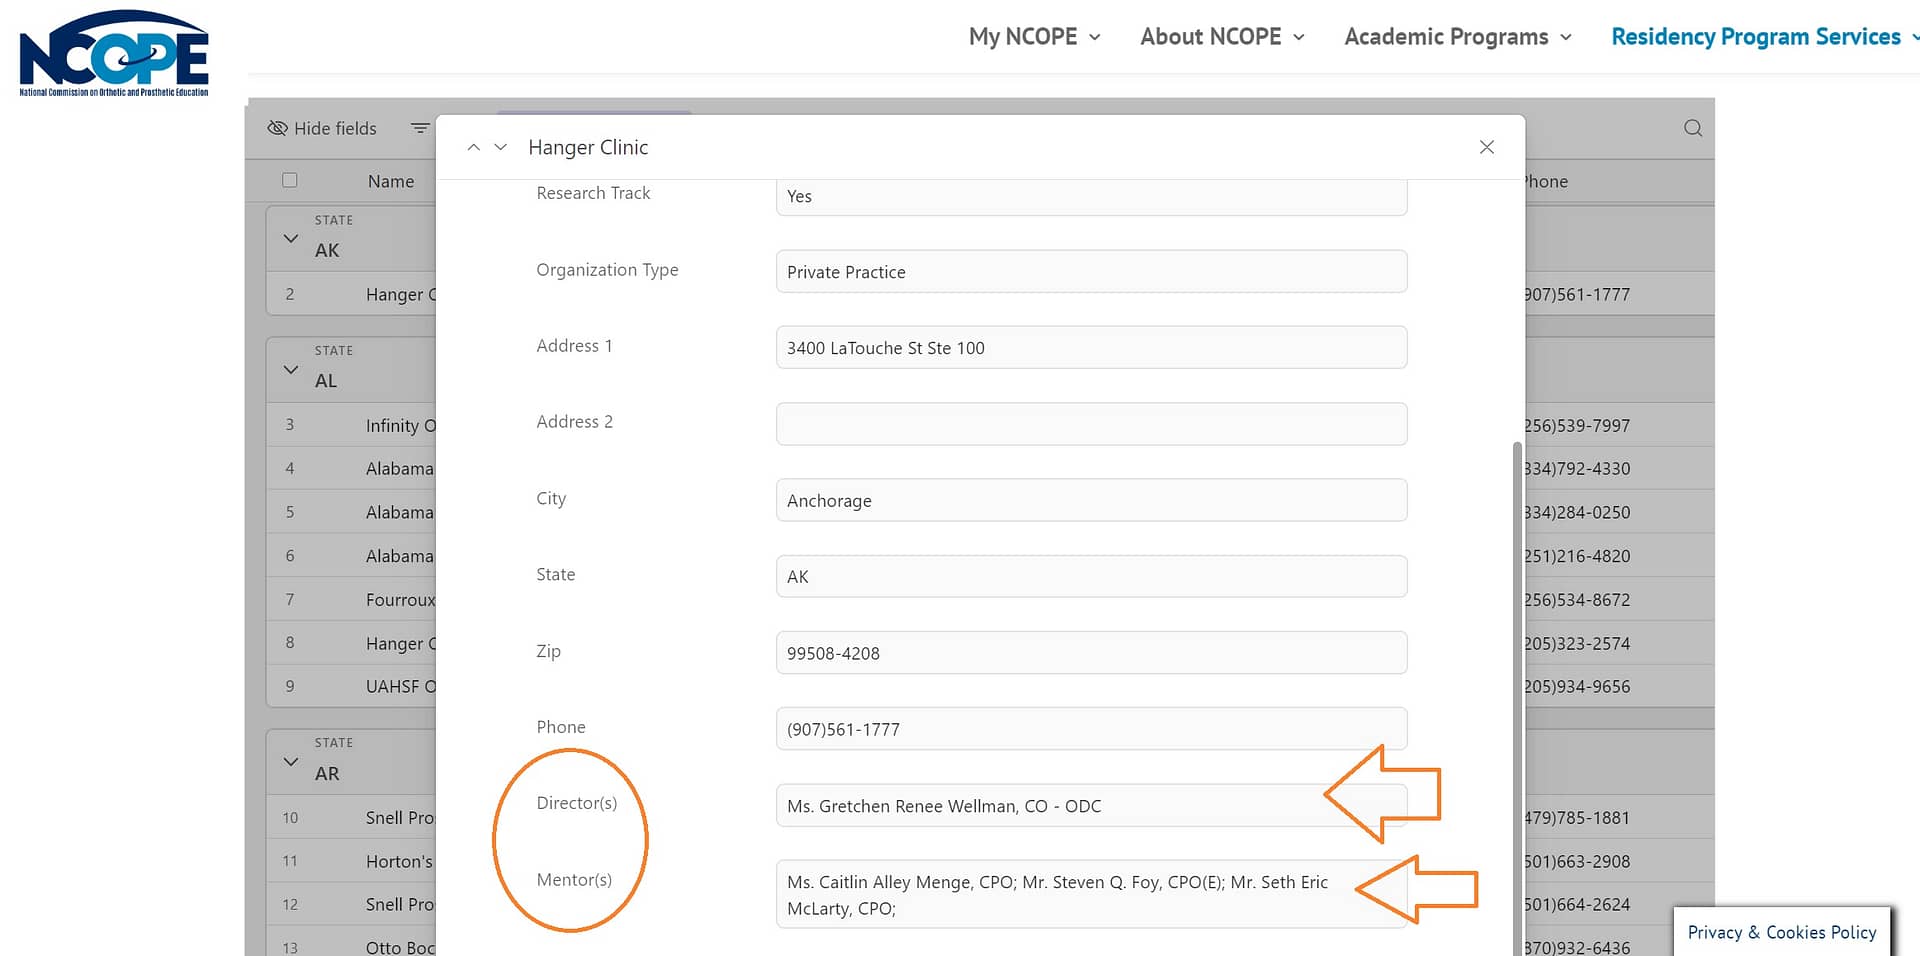Collapse the AL state group
1920x956 pixels.
pyautogui.click(x=291, y=369)
